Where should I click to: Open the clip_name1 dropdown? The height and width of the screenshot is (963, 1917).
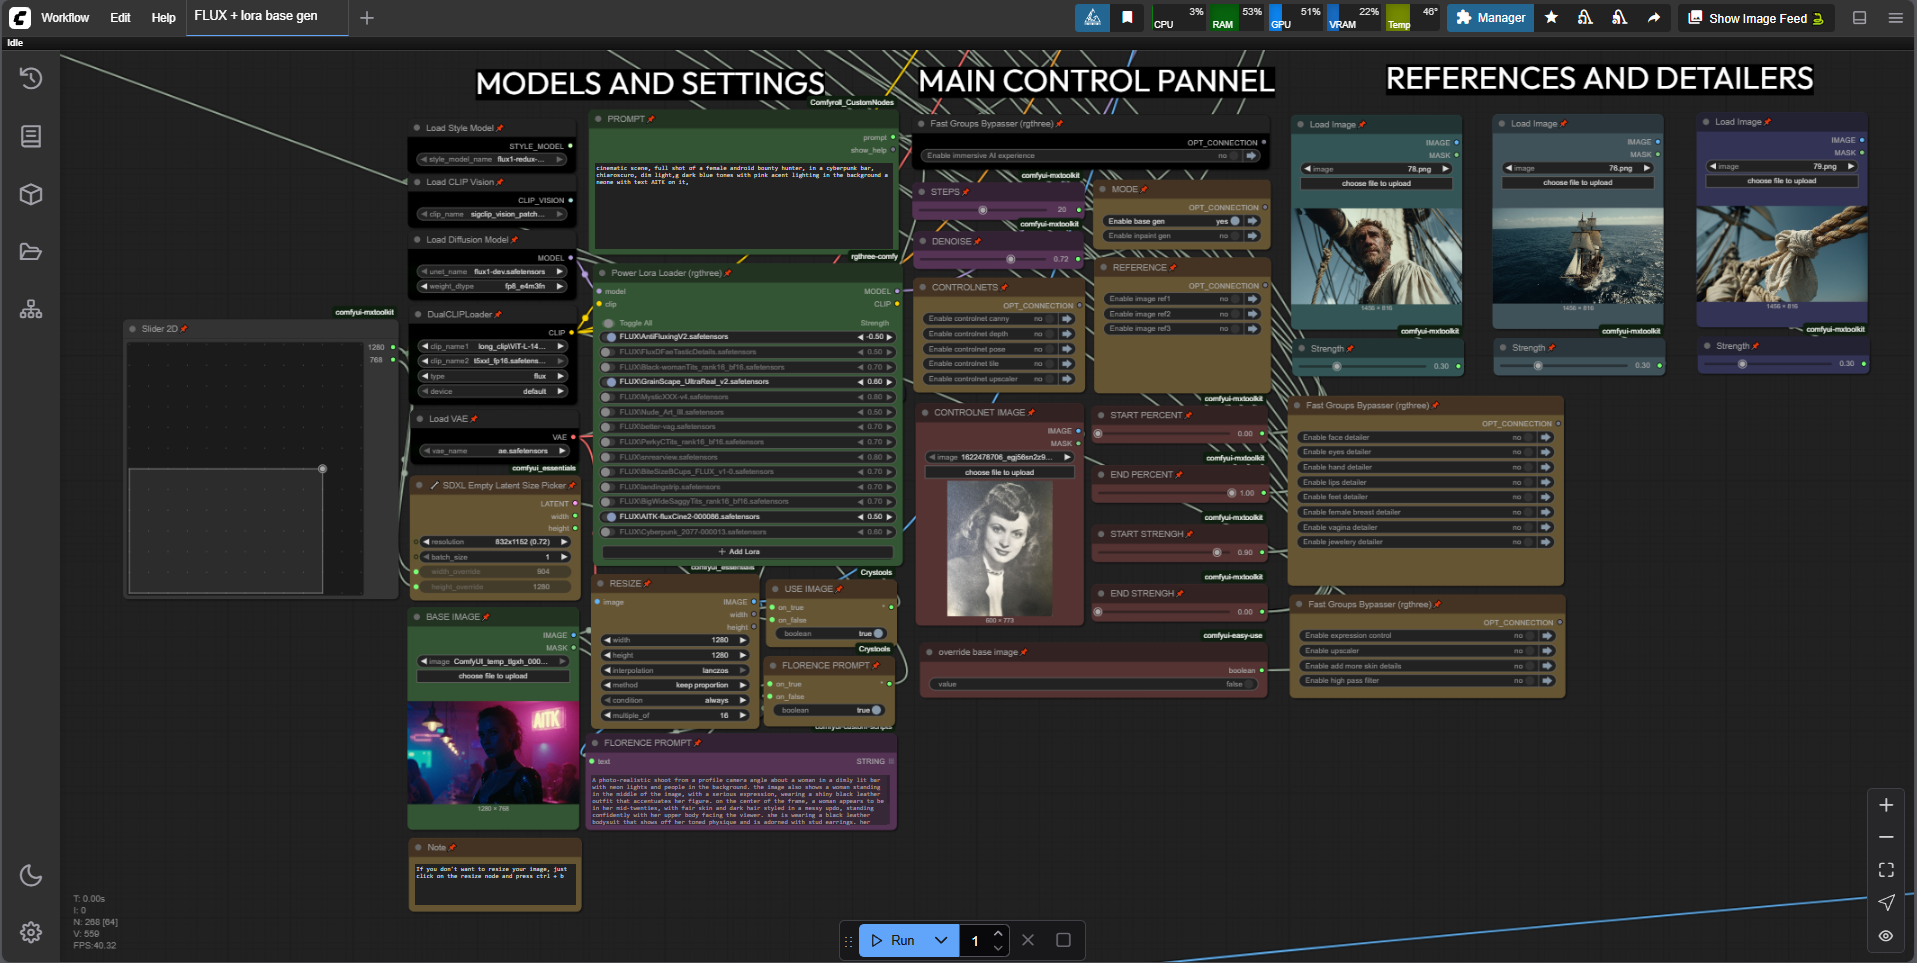click(493, 346)
